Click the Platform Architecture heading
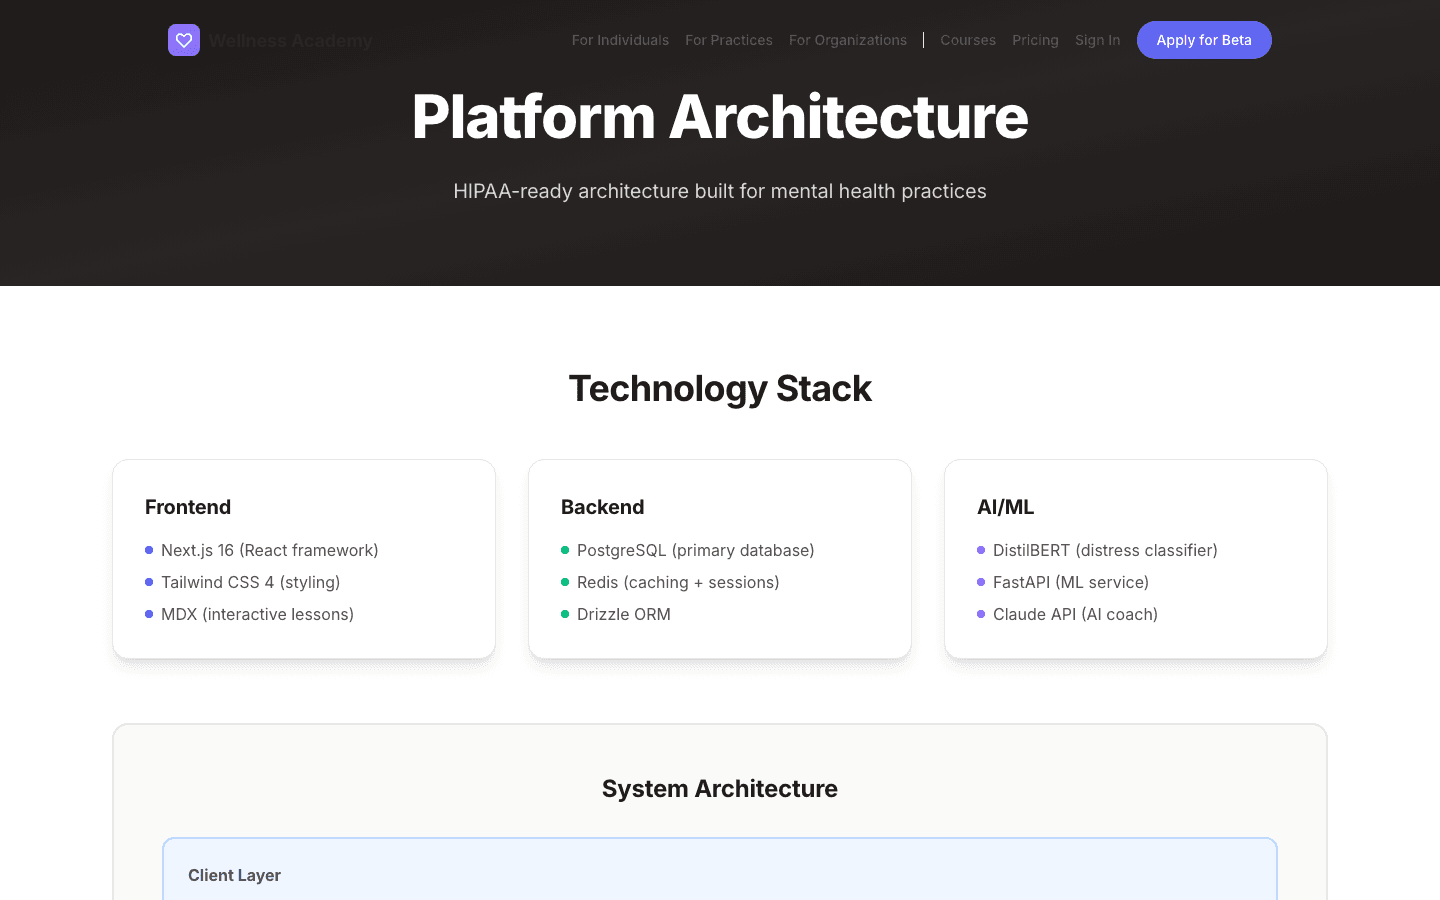Screen dimensions: 1440x900 click(x=720, y=117)
